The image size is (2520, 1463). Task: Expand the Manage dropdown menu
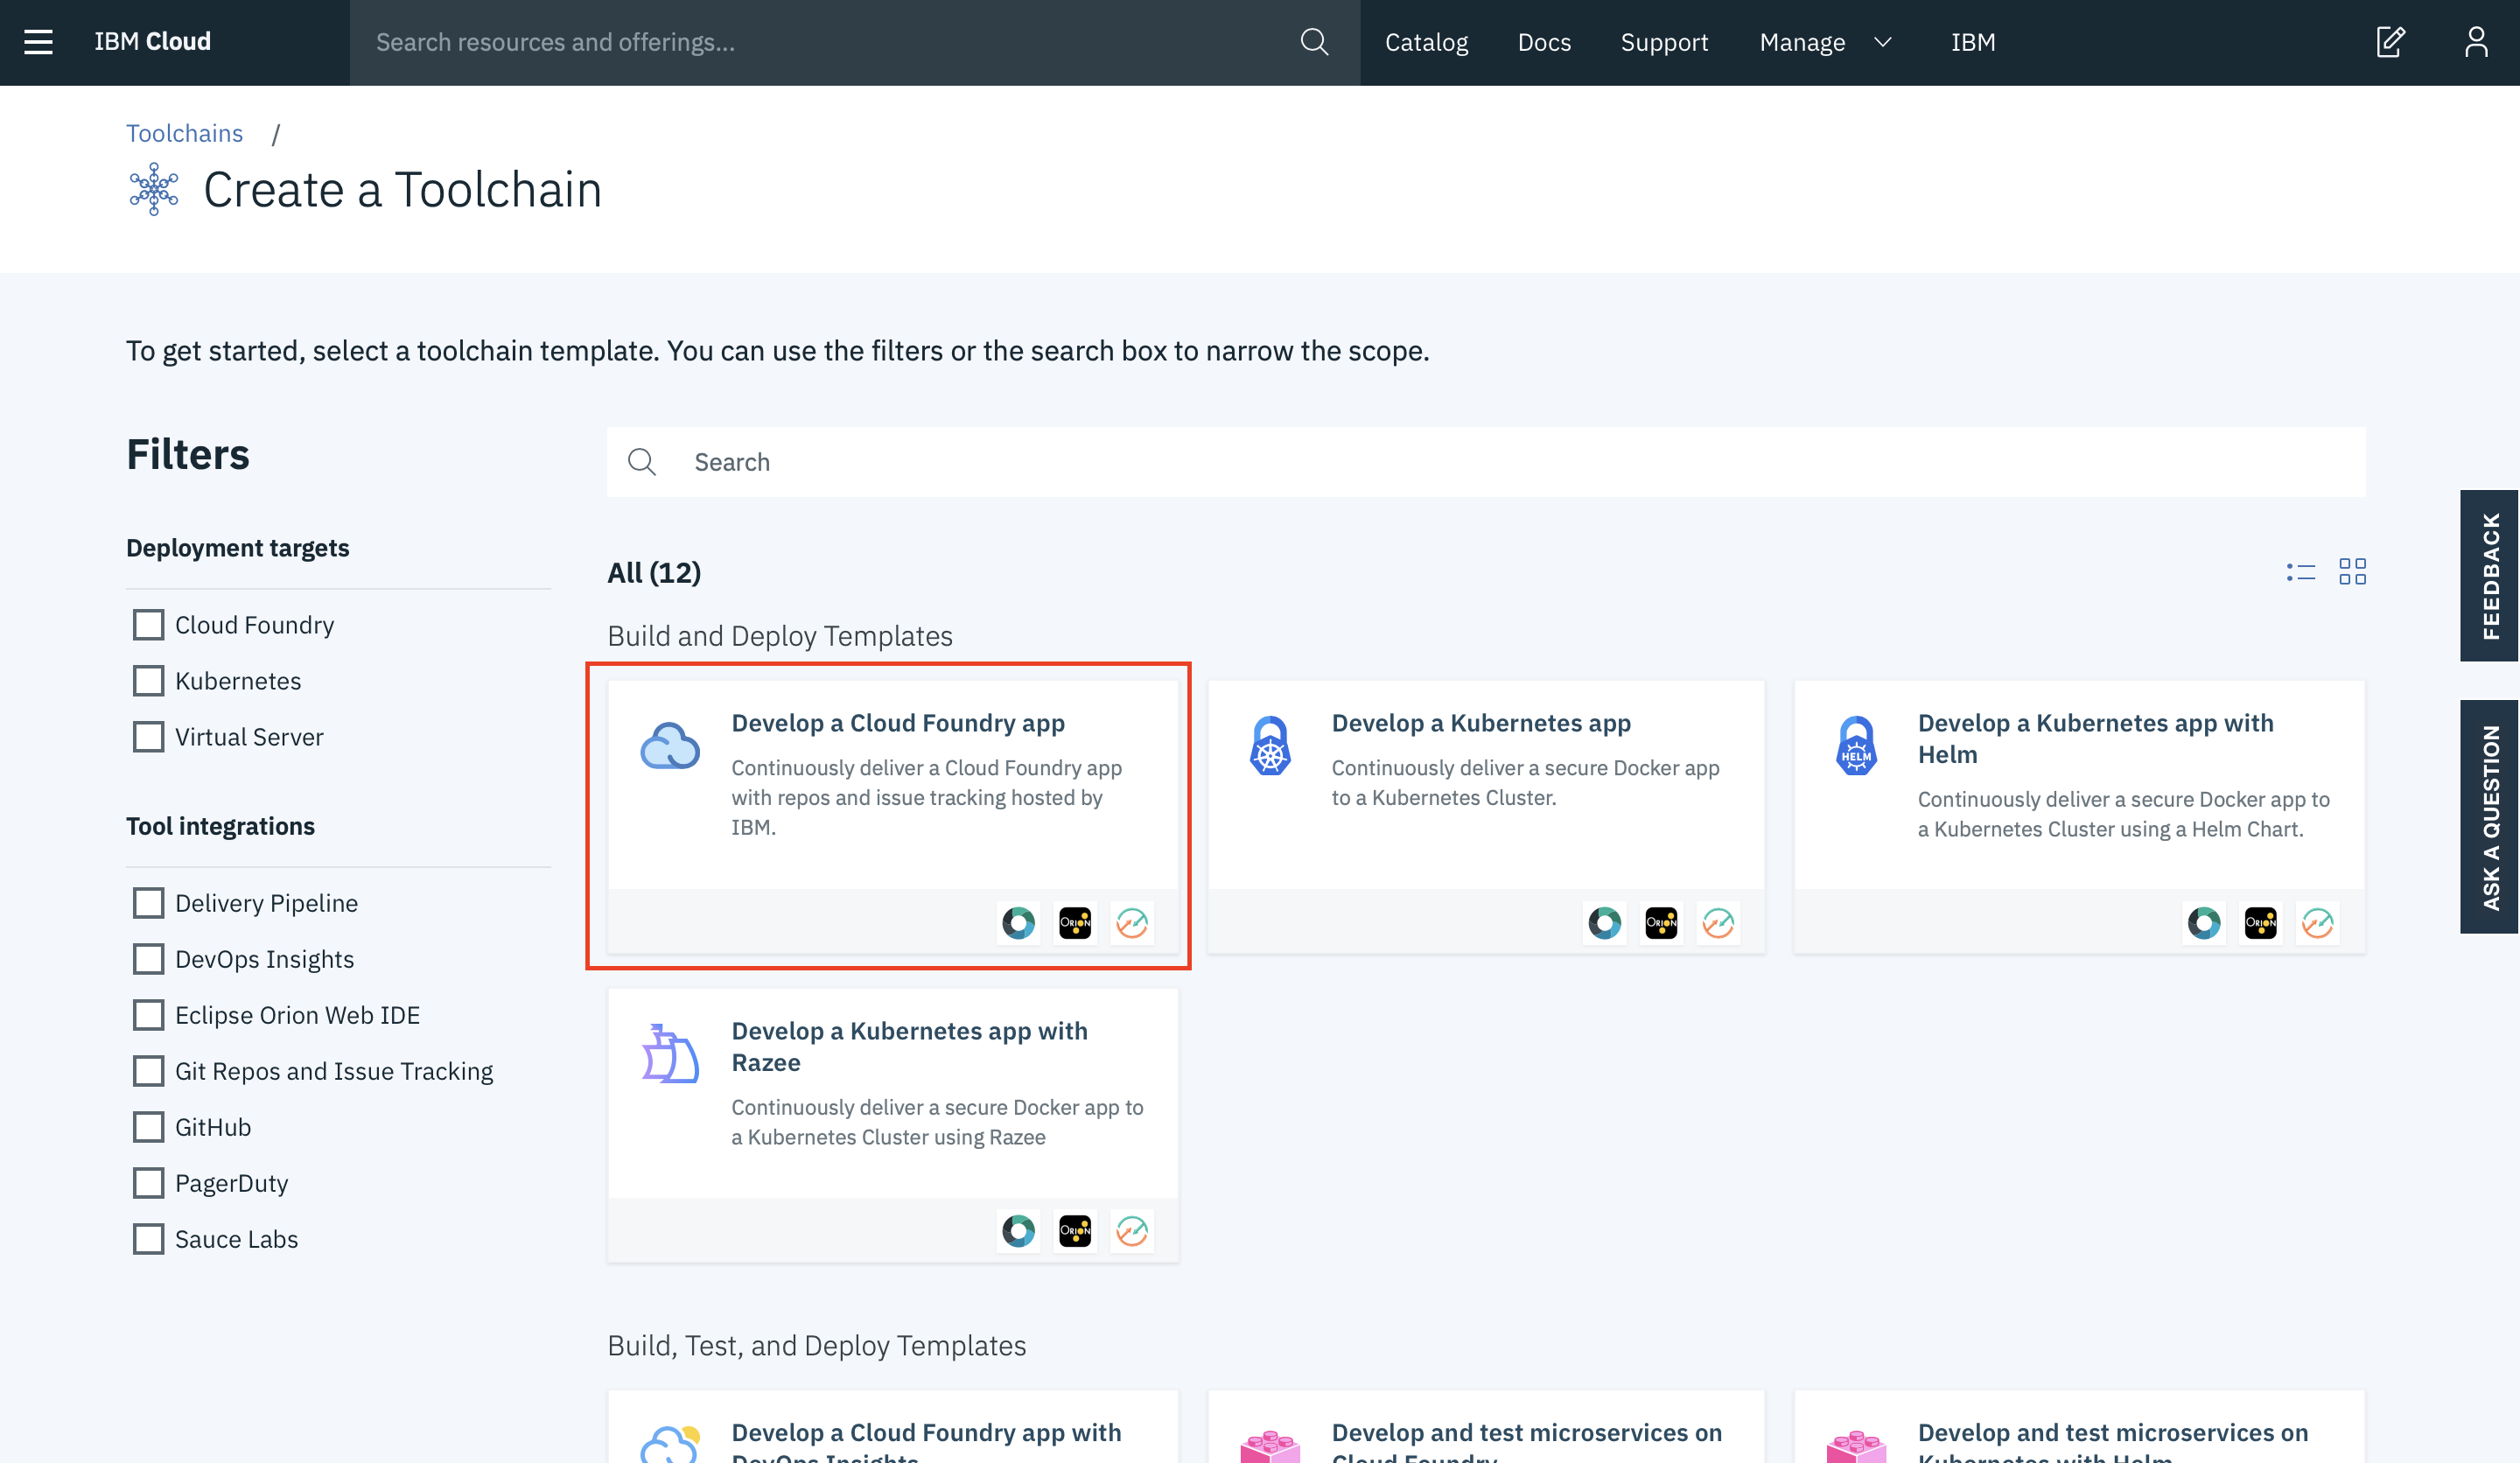(1825, 42)
